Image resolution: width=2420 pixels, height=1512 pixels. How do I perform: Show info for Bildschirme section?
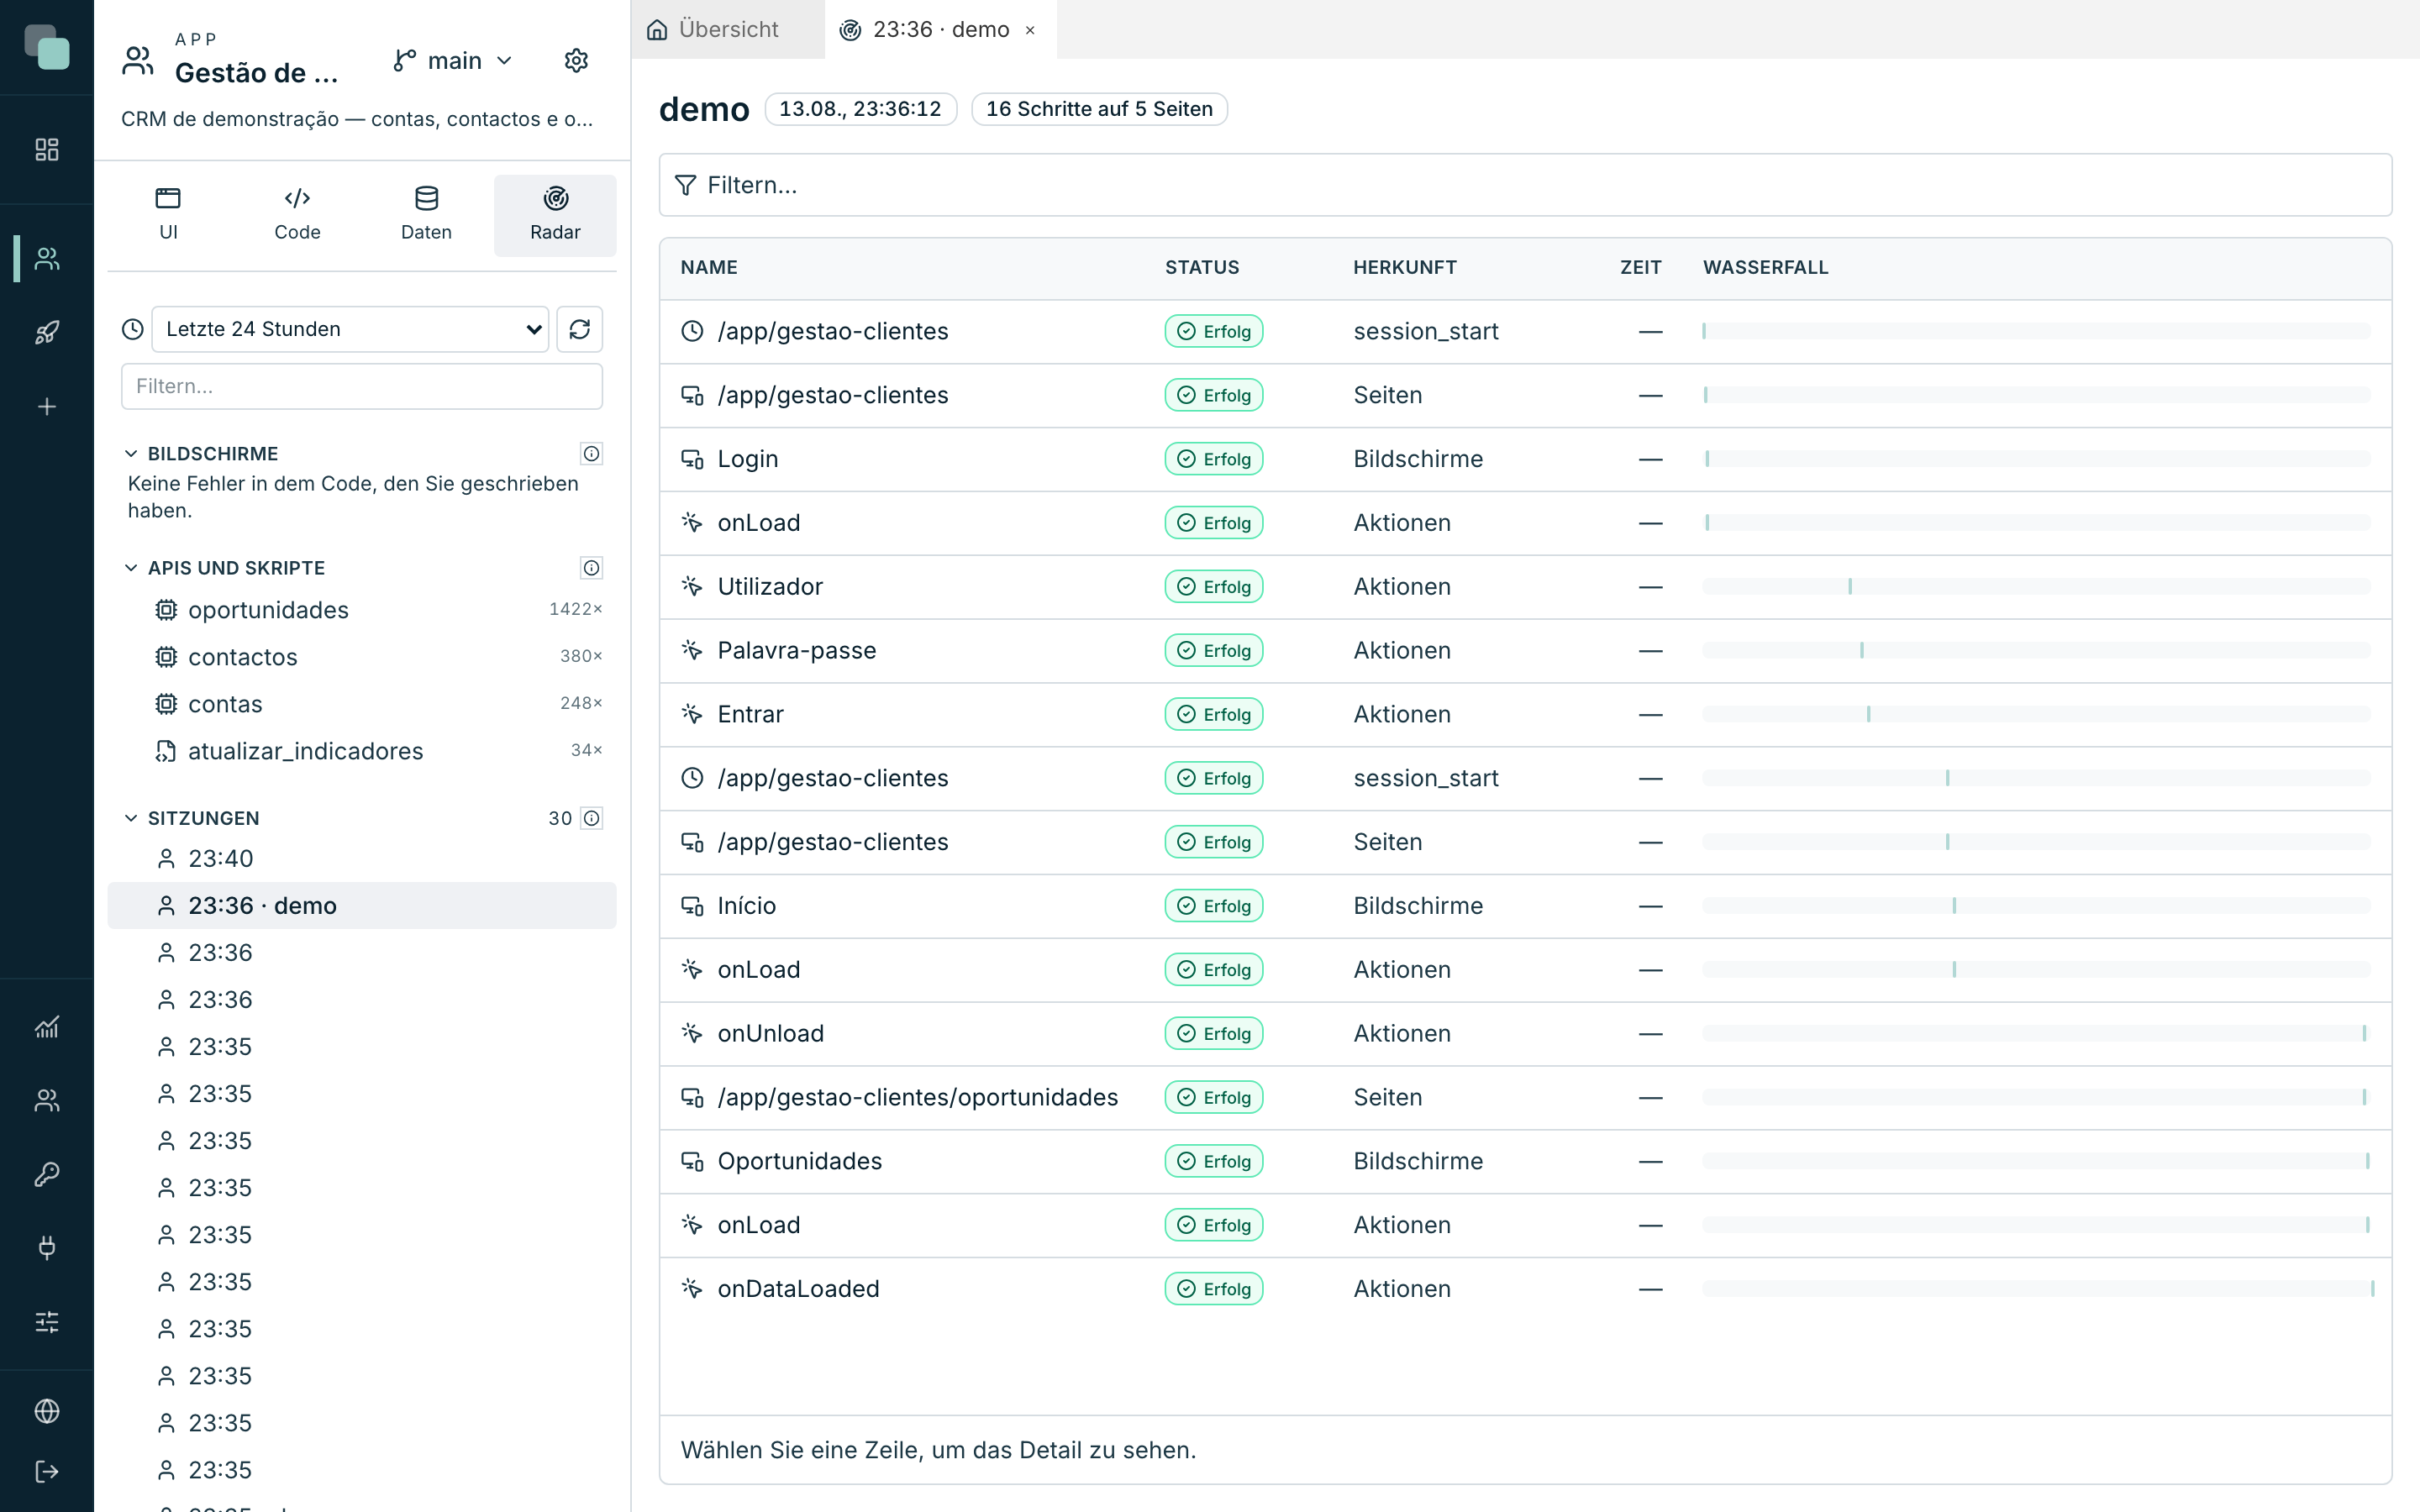(592, 454)
